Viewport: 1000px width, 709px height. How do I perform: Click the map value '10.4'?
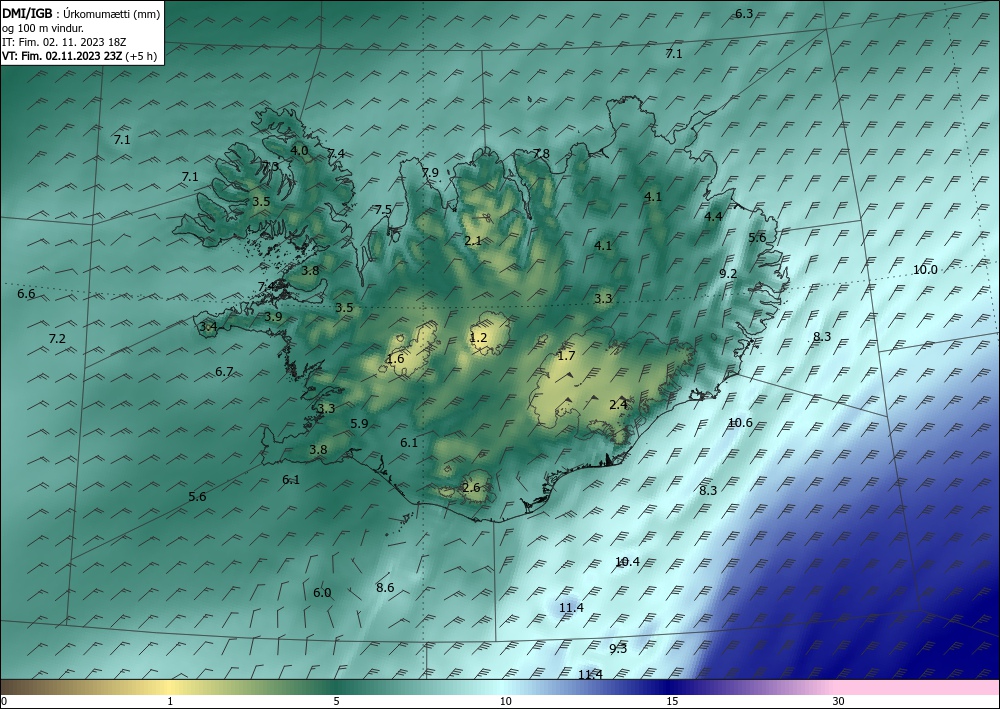click(x=628, y=561)
